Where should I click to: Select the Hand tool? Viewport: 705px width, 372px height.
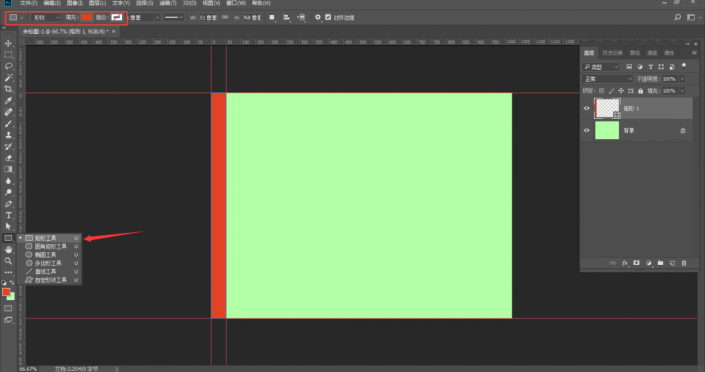point(8,249)
